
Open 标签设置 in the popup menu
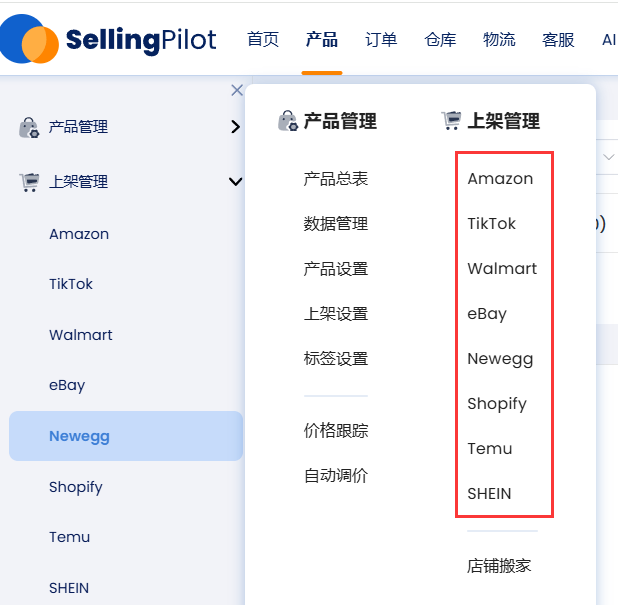pos(336,359)
